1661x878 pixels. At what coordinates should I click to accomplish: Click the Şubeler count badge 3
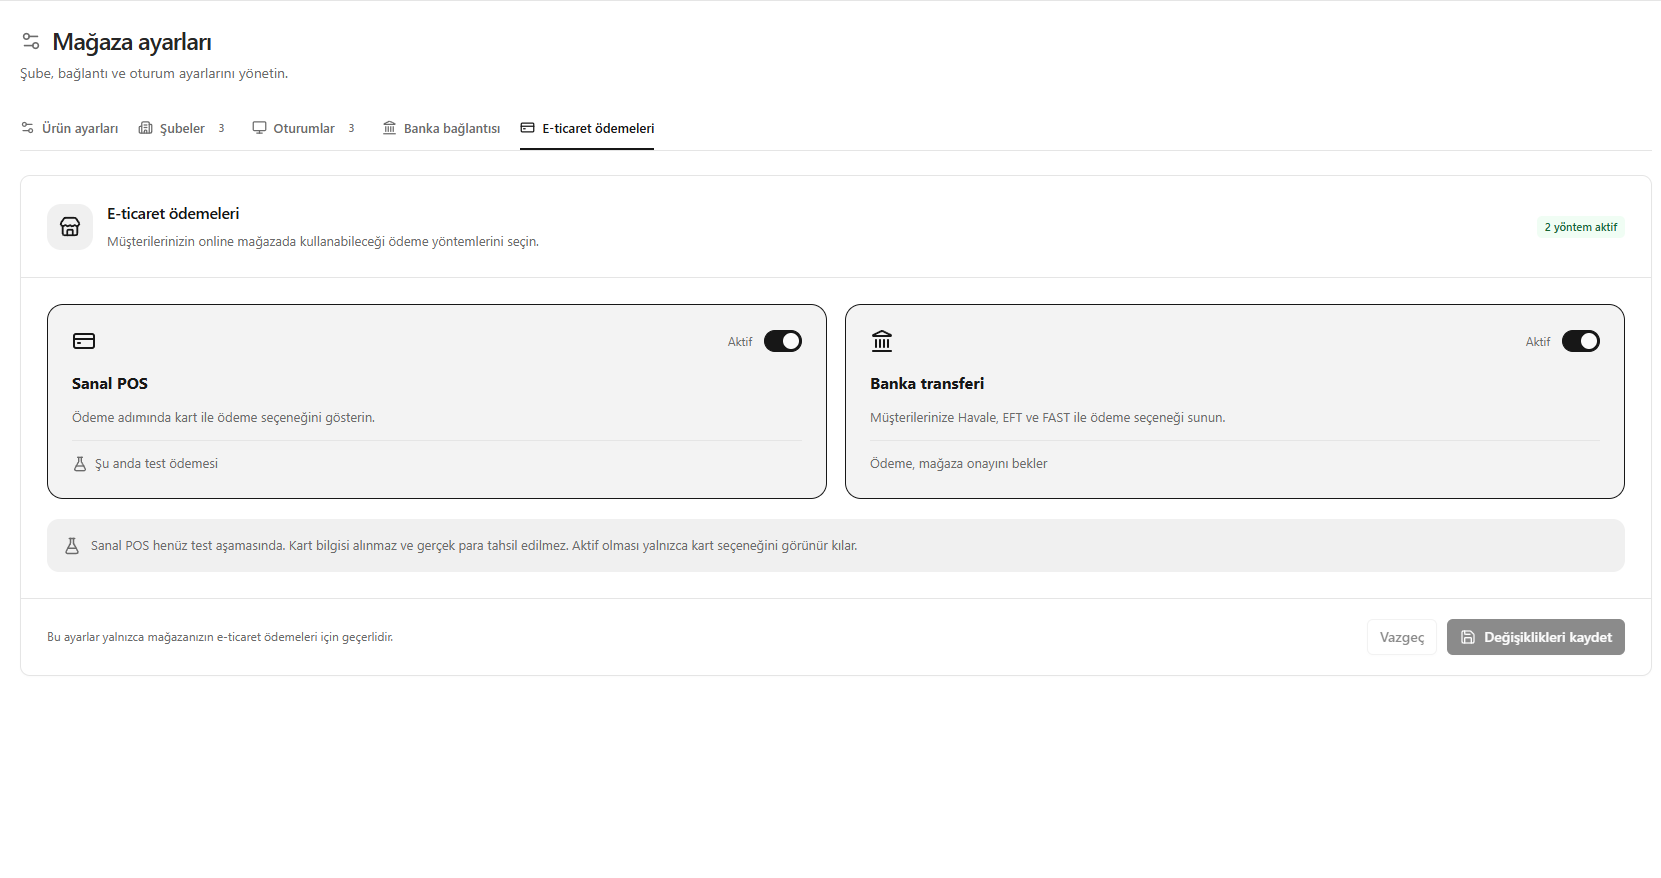point(221,128)
